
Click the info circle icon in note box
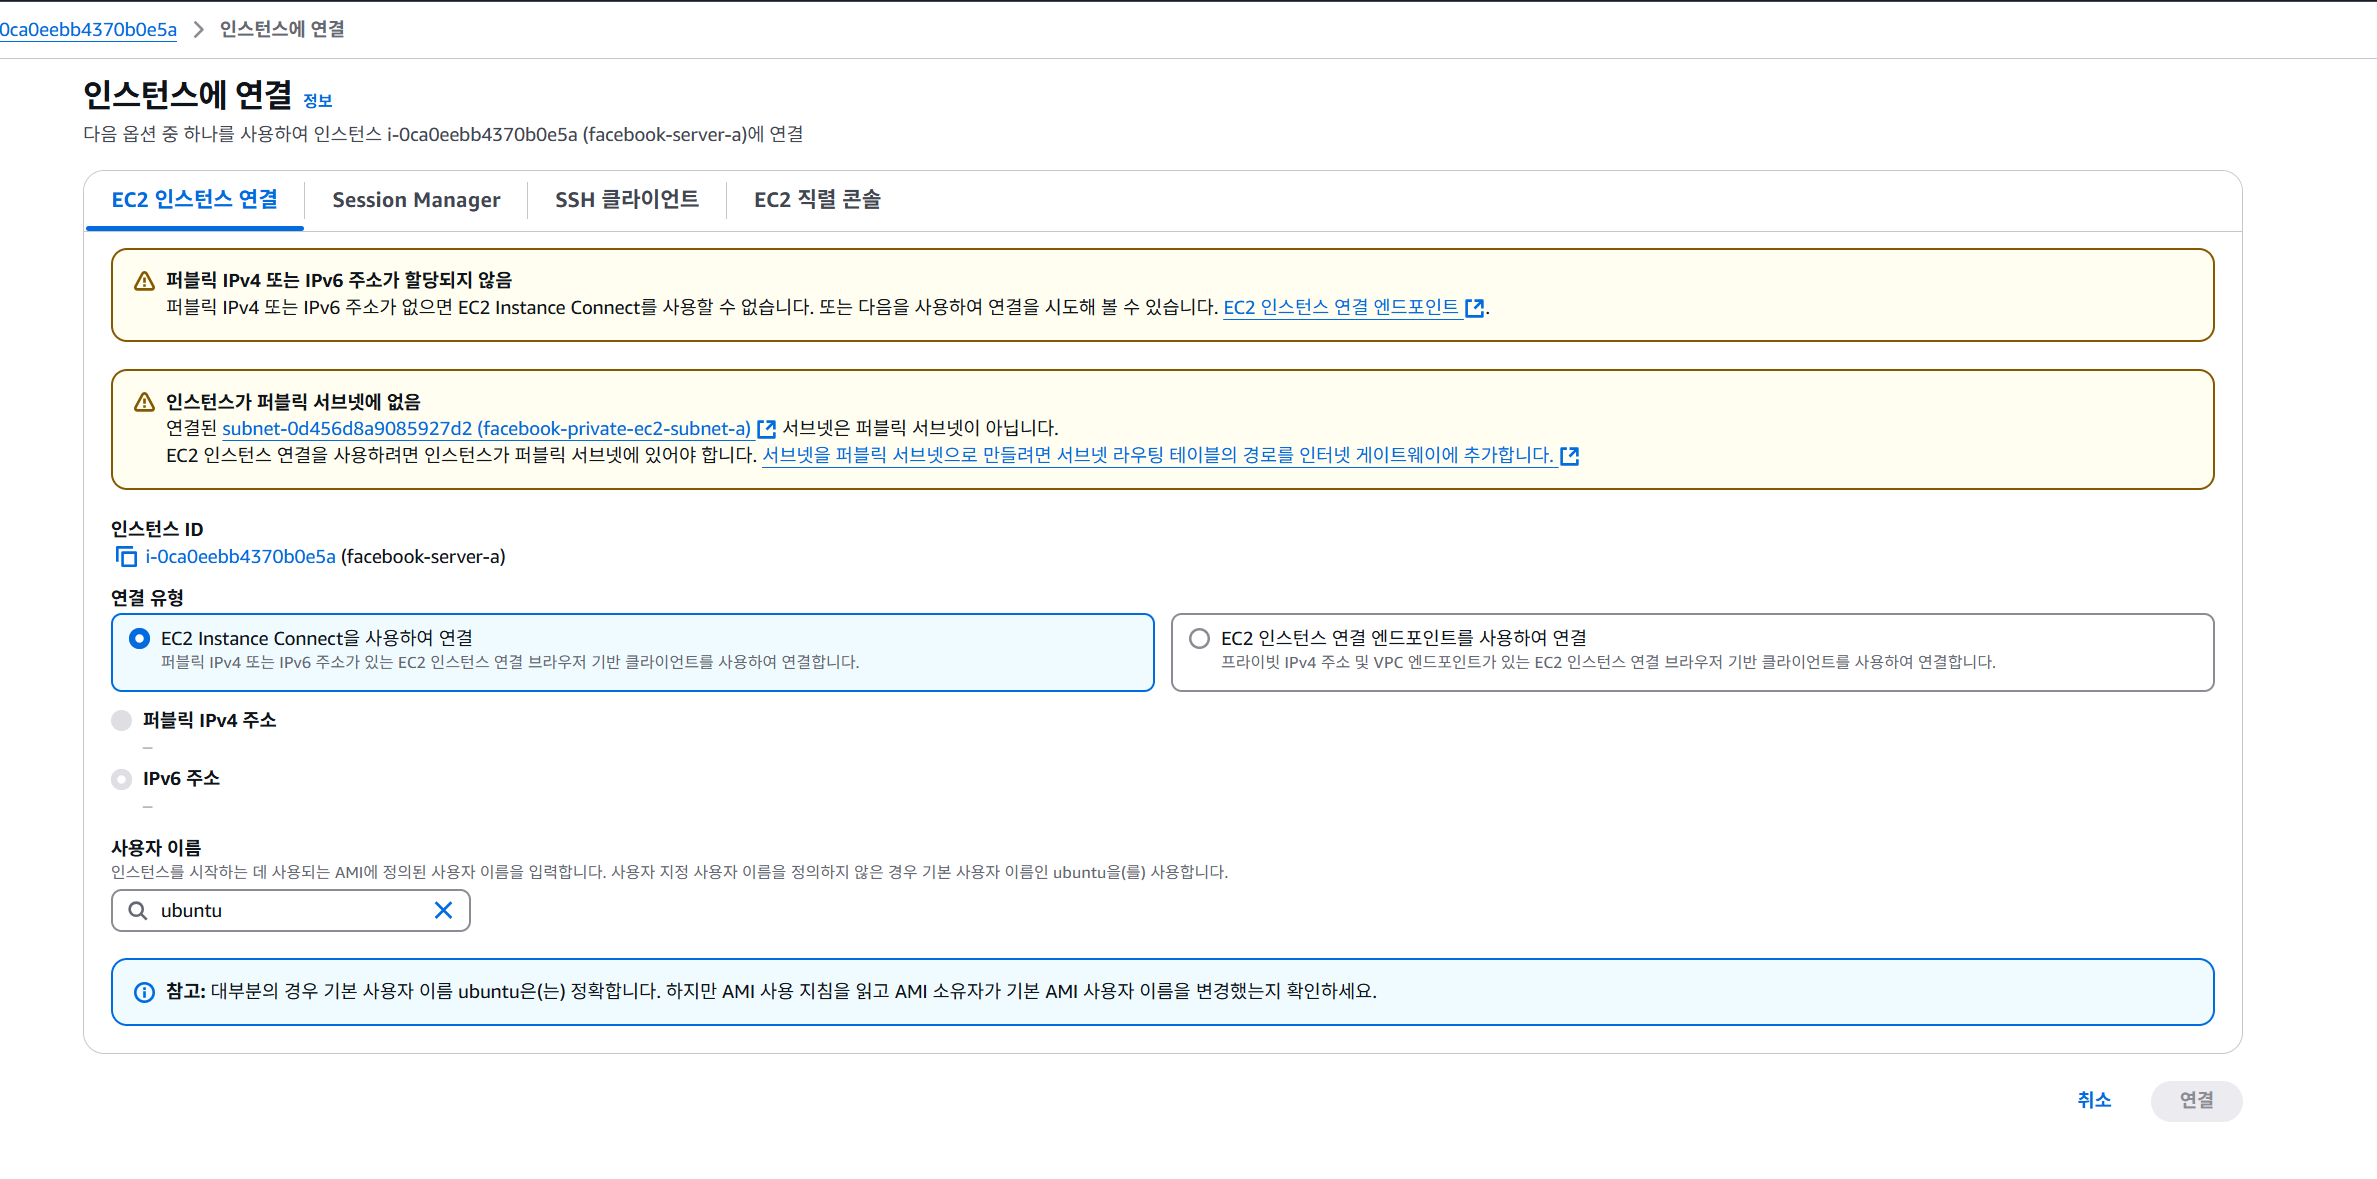click(144, 992)
